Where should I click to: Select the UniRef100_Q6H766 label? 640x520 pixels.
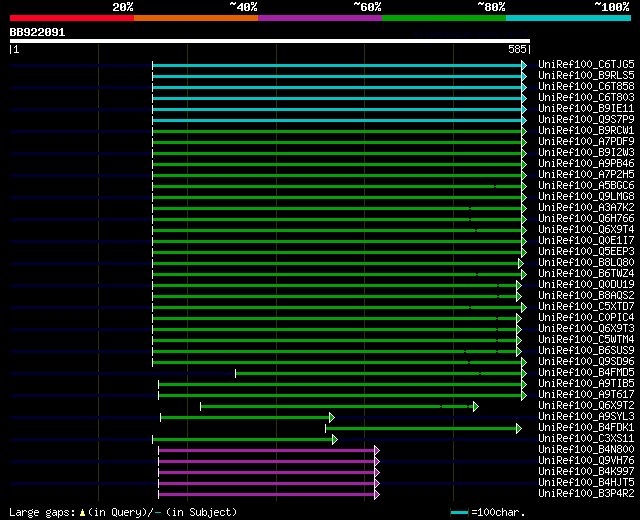(586, 219)
